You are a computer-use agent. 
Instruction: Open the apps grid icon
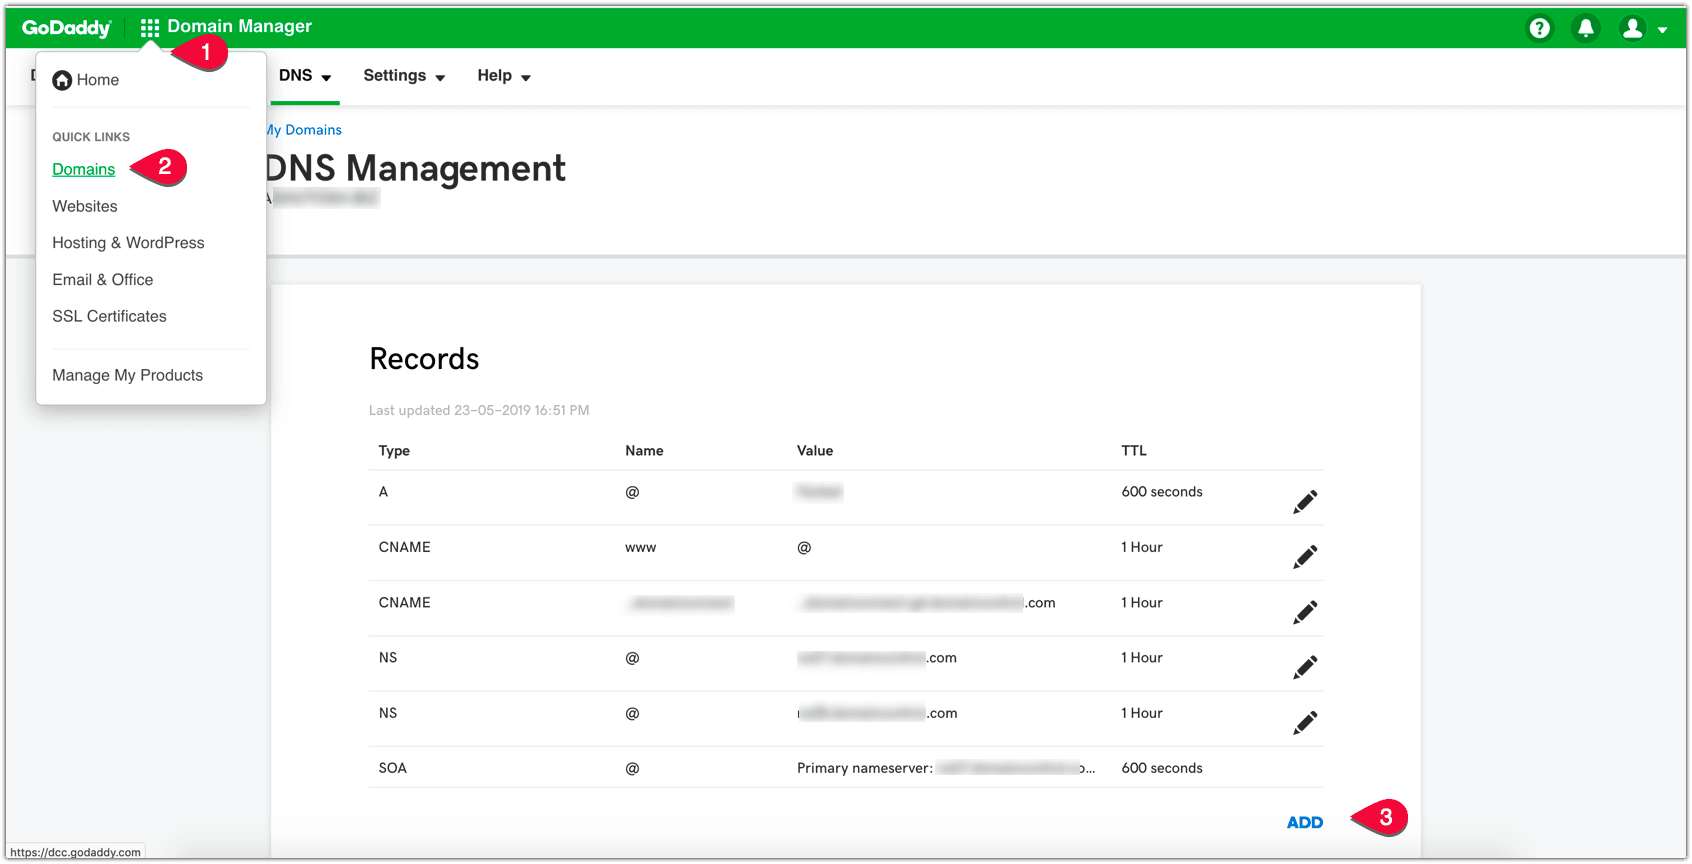pyautogui.click(x=150, y=28)
